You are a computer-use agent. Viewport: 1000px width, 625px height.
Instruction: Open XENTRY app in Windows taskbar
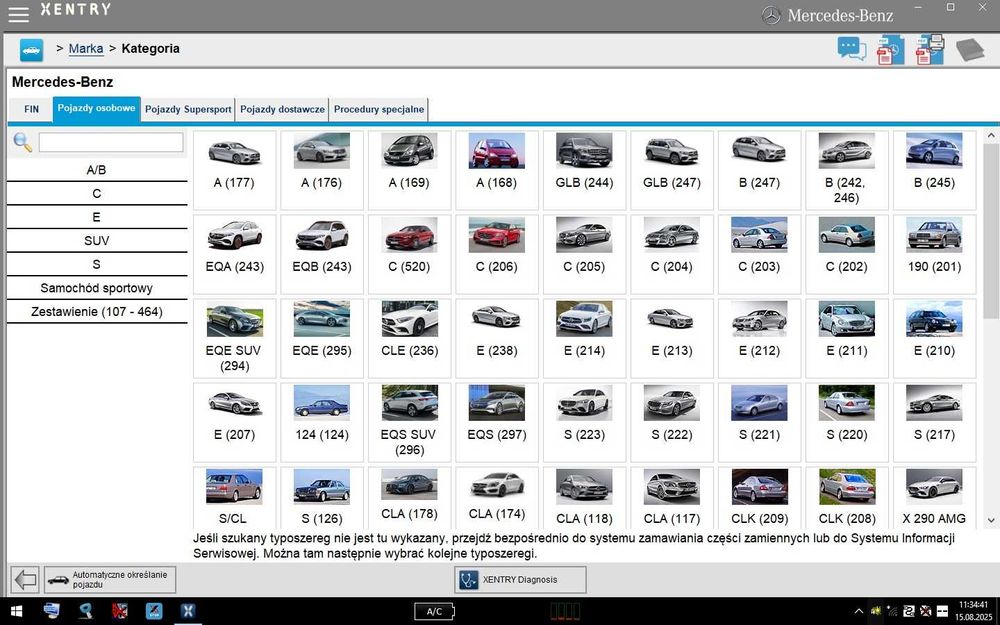pyautogui.click(x=187, y=610)
